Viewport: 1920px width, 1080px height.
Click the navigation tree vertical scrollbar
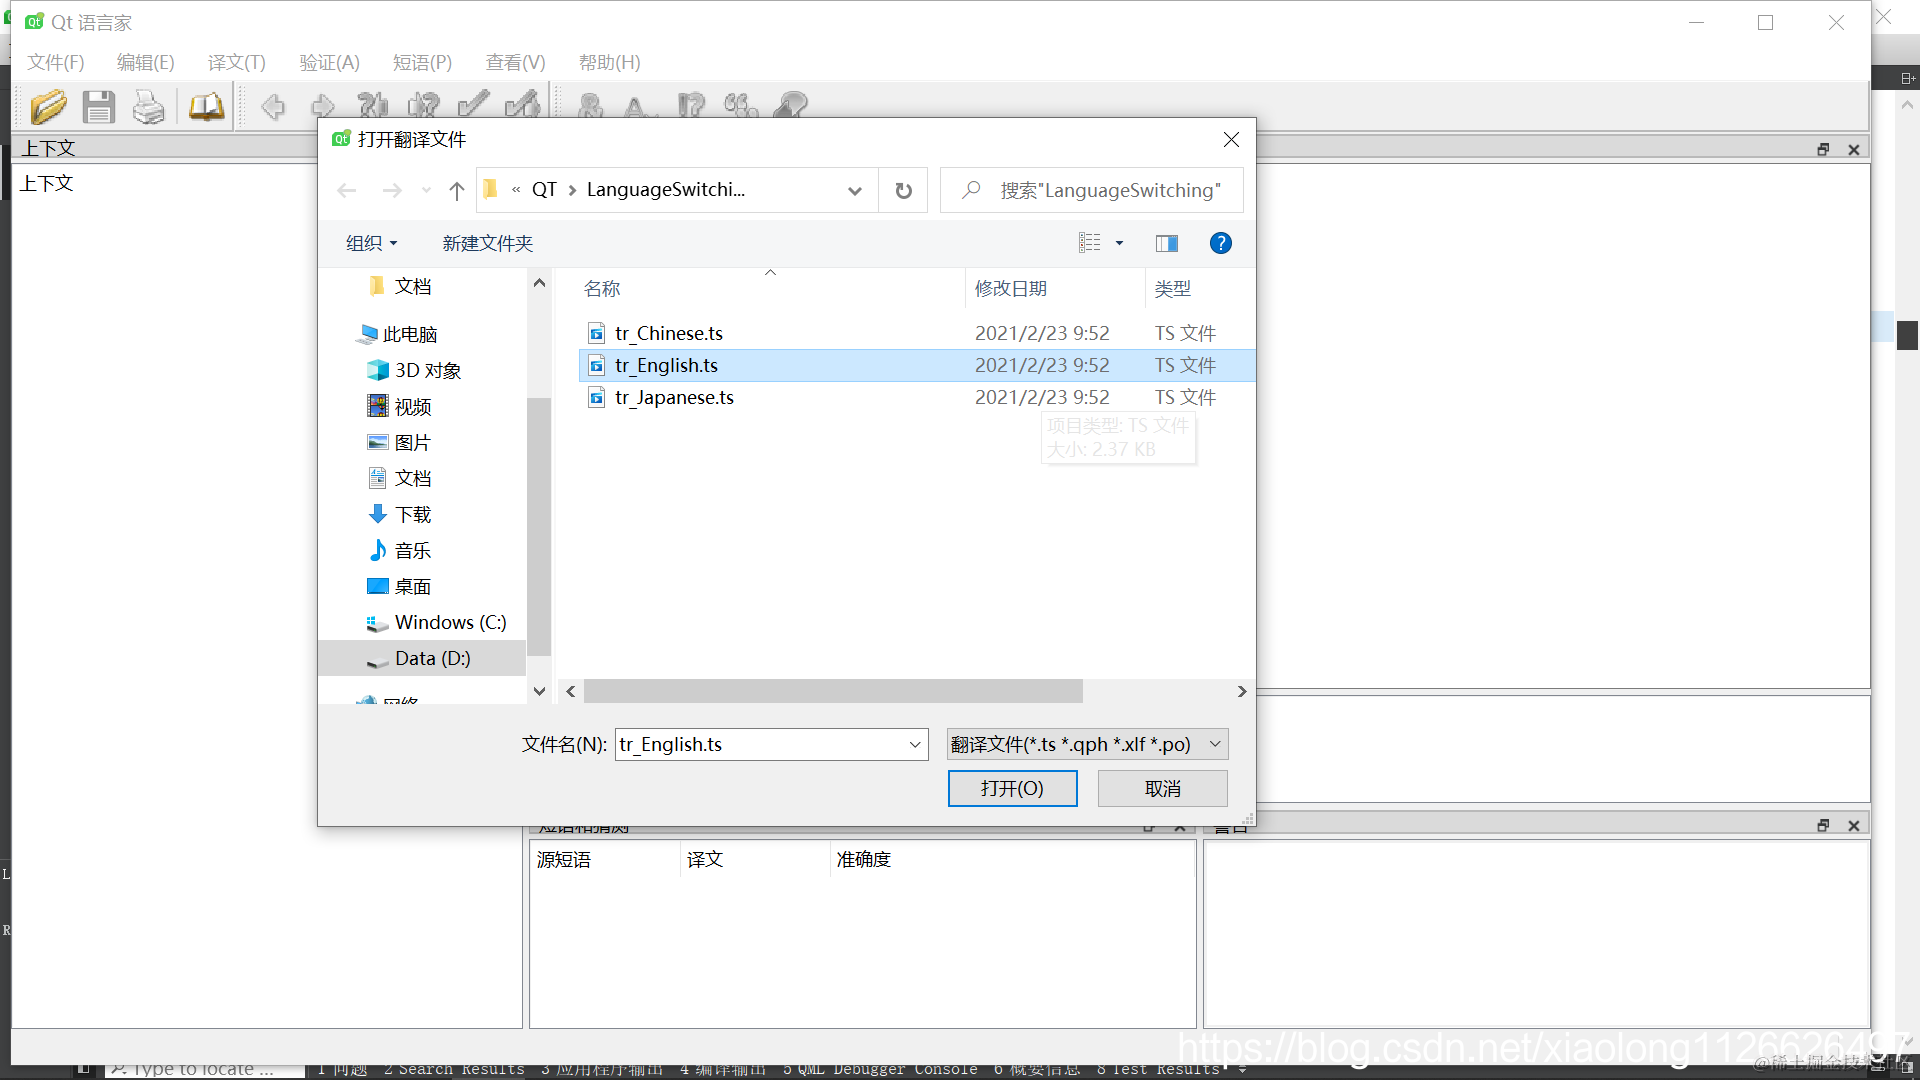point(539,527)
